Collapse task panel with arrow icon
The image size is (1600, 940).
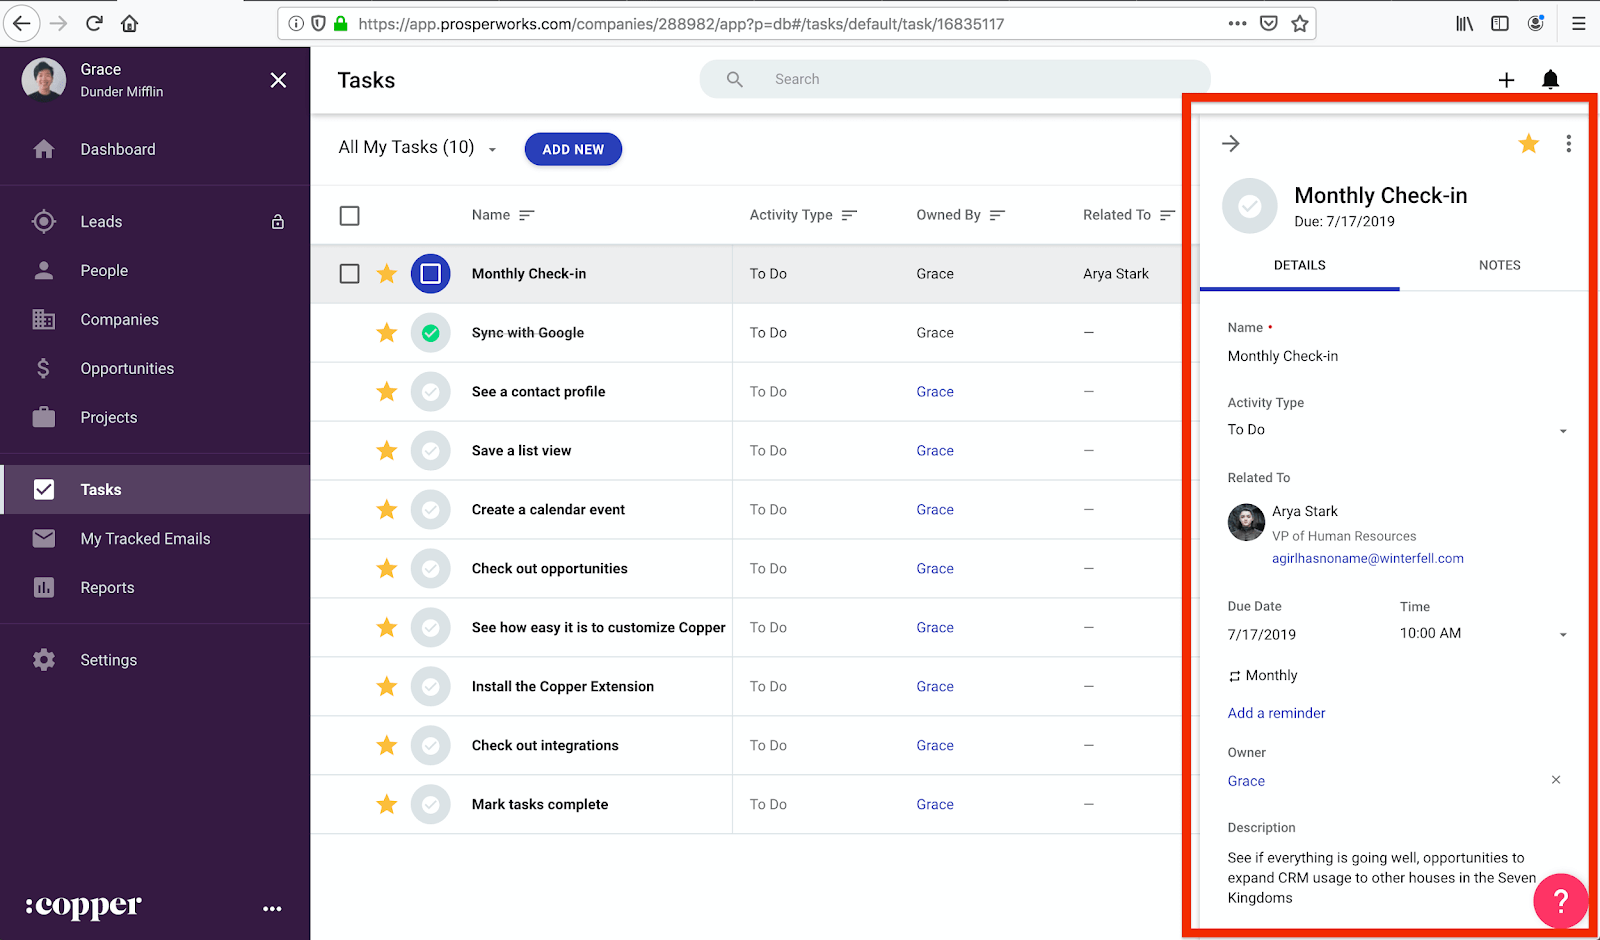tap(1231, 144)
